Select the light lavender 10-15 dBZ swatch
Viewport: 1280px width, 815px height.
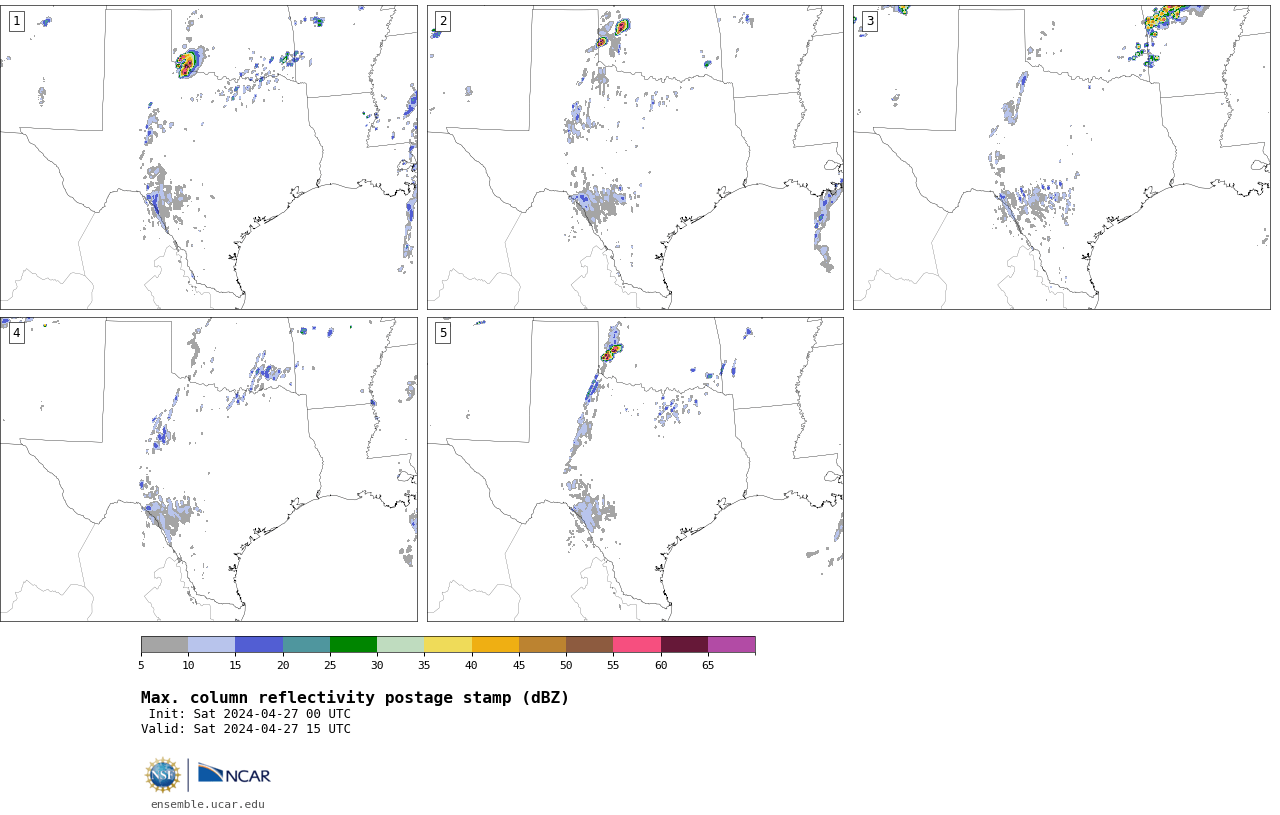(x=212, y=644)
